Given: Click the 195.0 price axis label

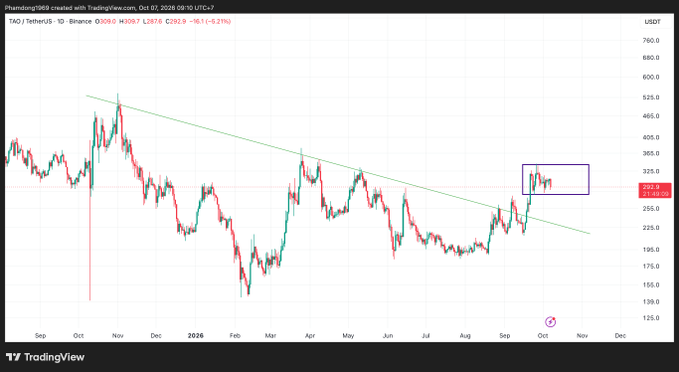Looking at the screenshot, I should (651, 249).
